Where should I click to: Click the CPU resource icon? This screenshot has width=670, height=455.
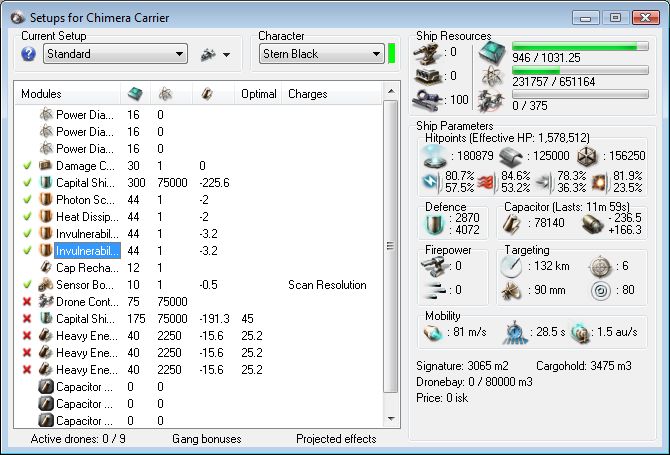point(492,53)
